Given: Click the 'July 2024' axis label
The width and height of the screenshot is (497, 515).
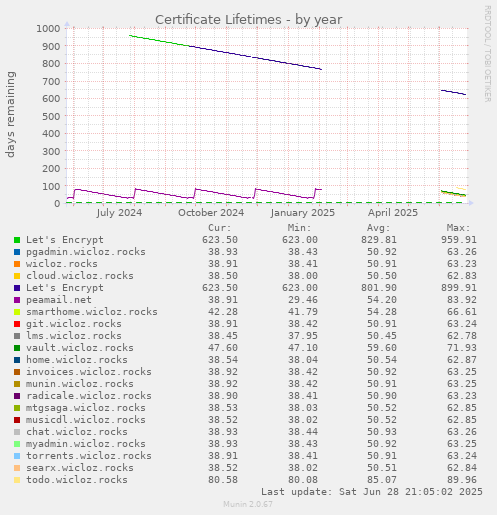Looking at the screenshot, I should pyautogui.click(x=119, y=213).
